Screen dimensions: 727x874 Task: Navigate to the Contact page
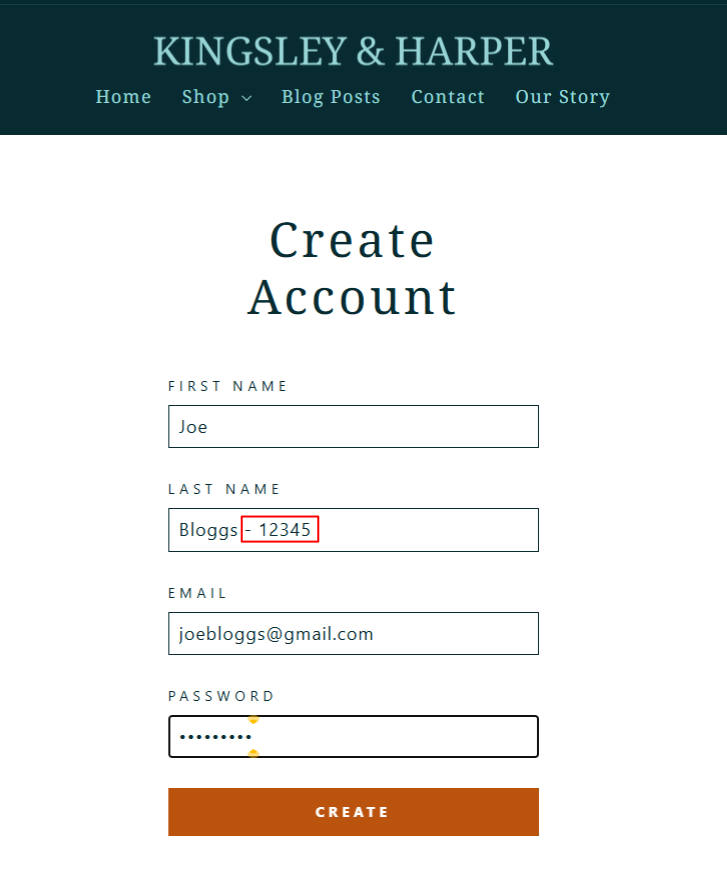pyautogui.click(x=448, y=97)
